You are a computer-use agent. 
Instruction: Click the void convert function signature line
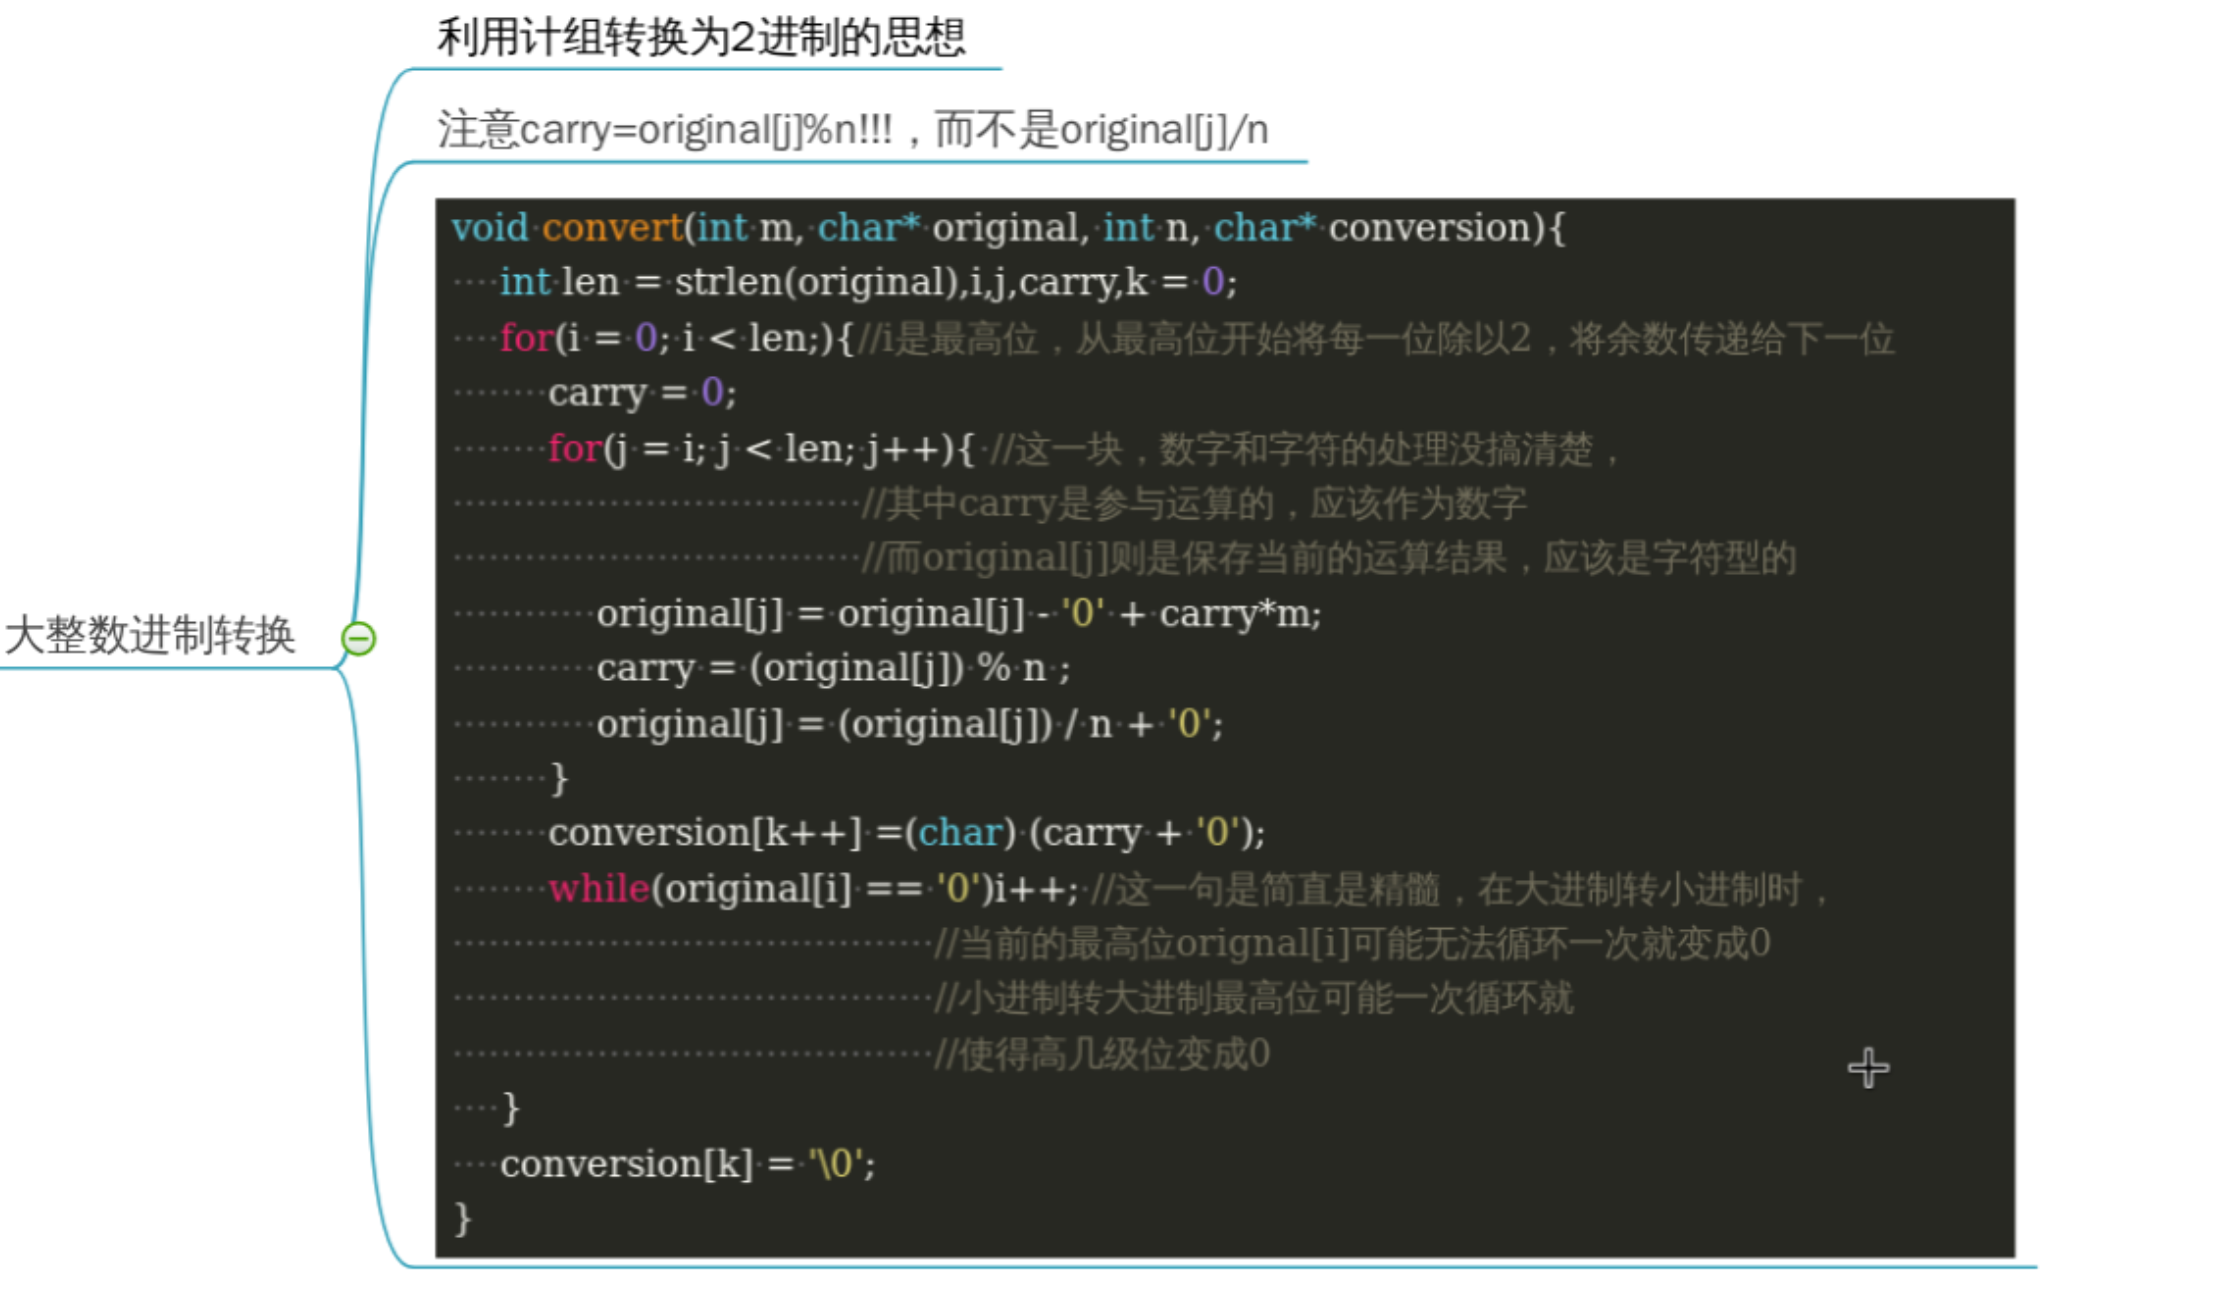[x=1006, y=228]
